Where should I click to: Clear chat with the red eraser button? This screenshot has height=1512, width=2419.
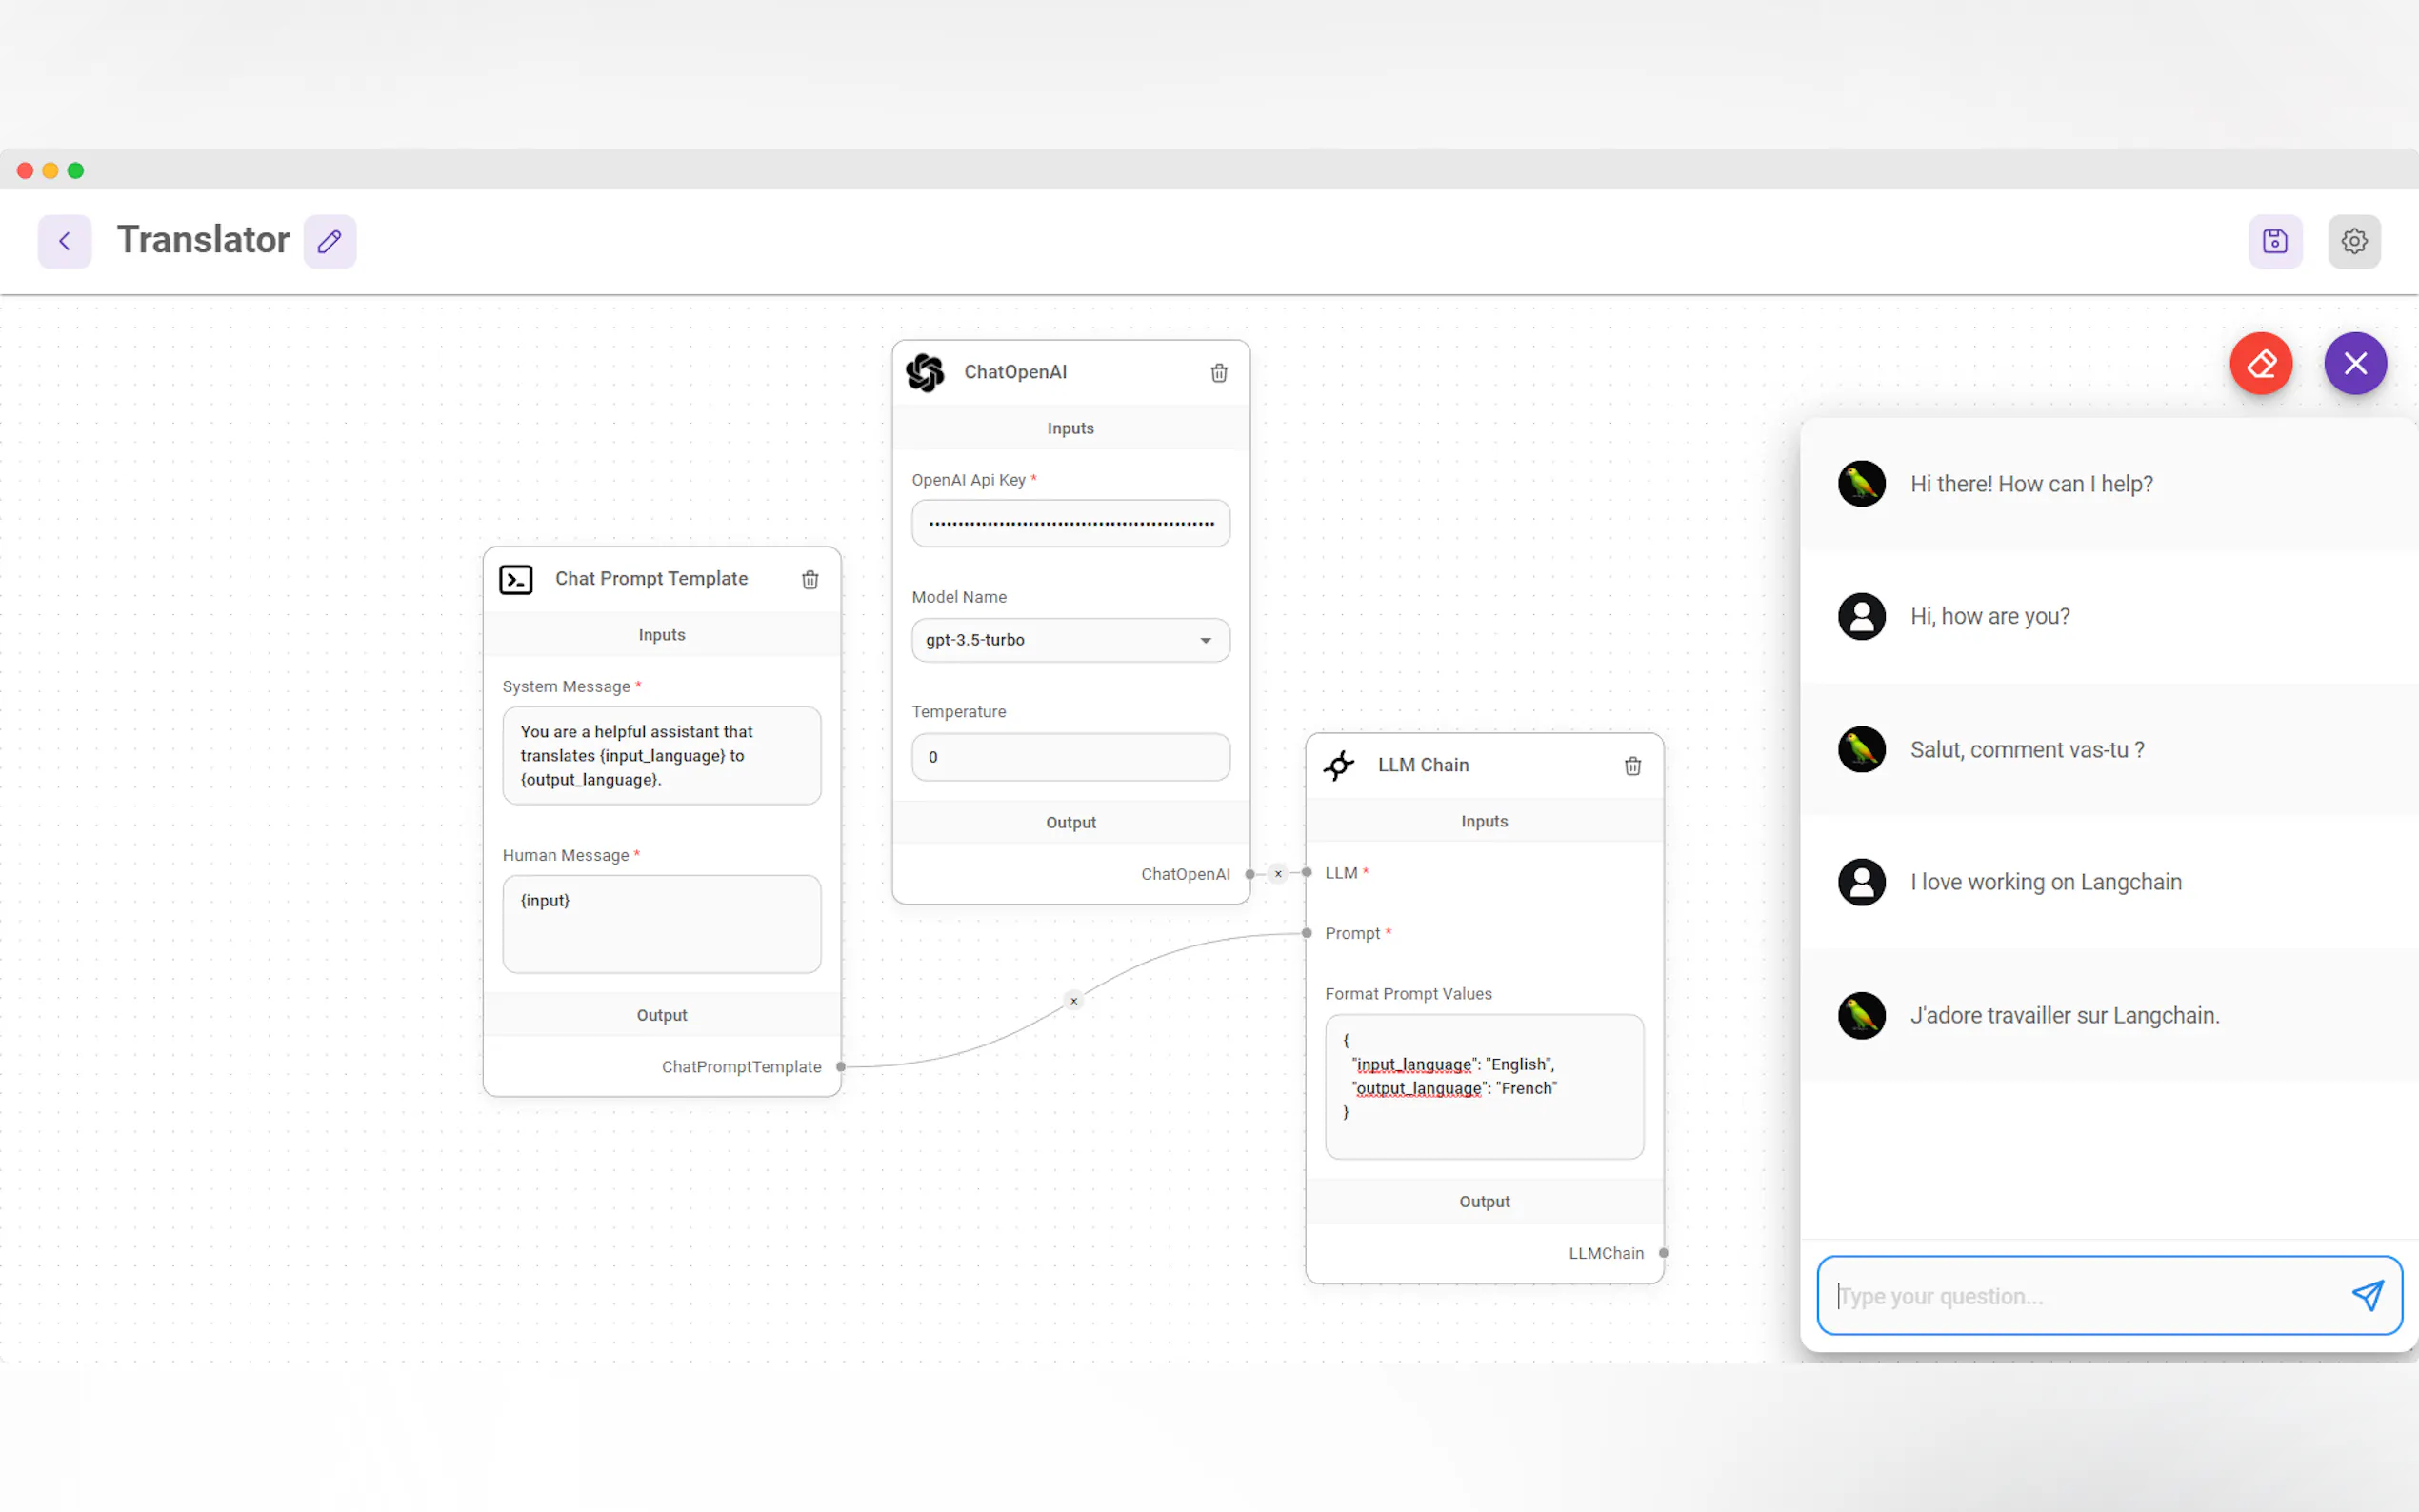(x=2261, y=363)
